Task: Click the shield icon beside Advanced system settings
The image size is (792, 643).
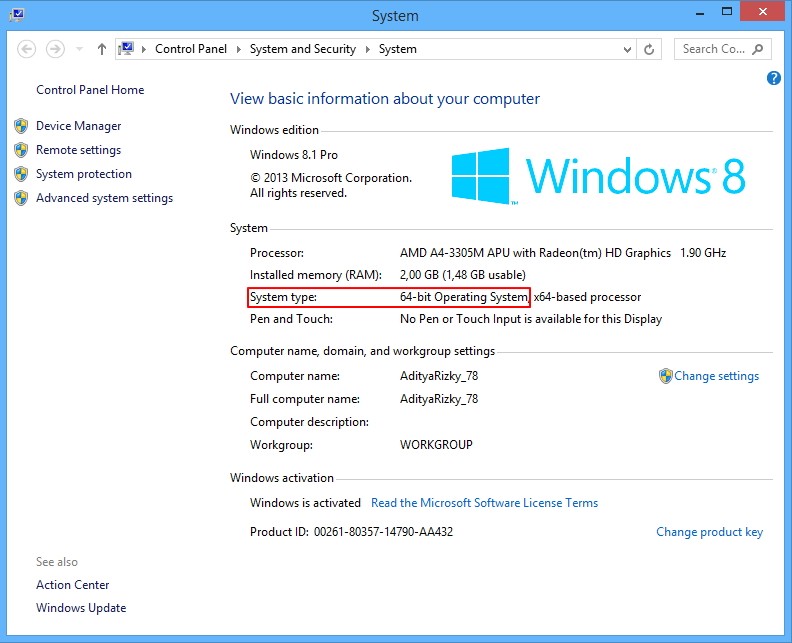Action: 21,198
